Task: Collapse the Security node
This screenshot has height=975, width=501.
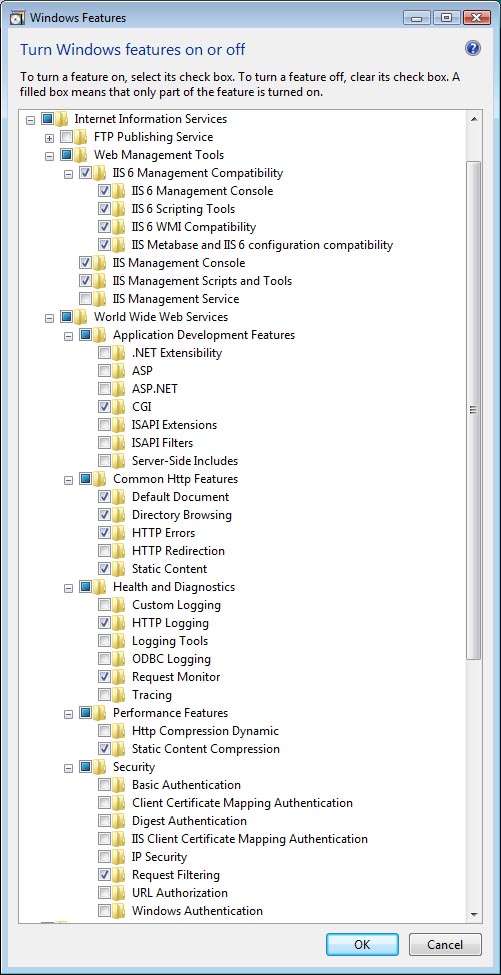Action: point(69,768)
